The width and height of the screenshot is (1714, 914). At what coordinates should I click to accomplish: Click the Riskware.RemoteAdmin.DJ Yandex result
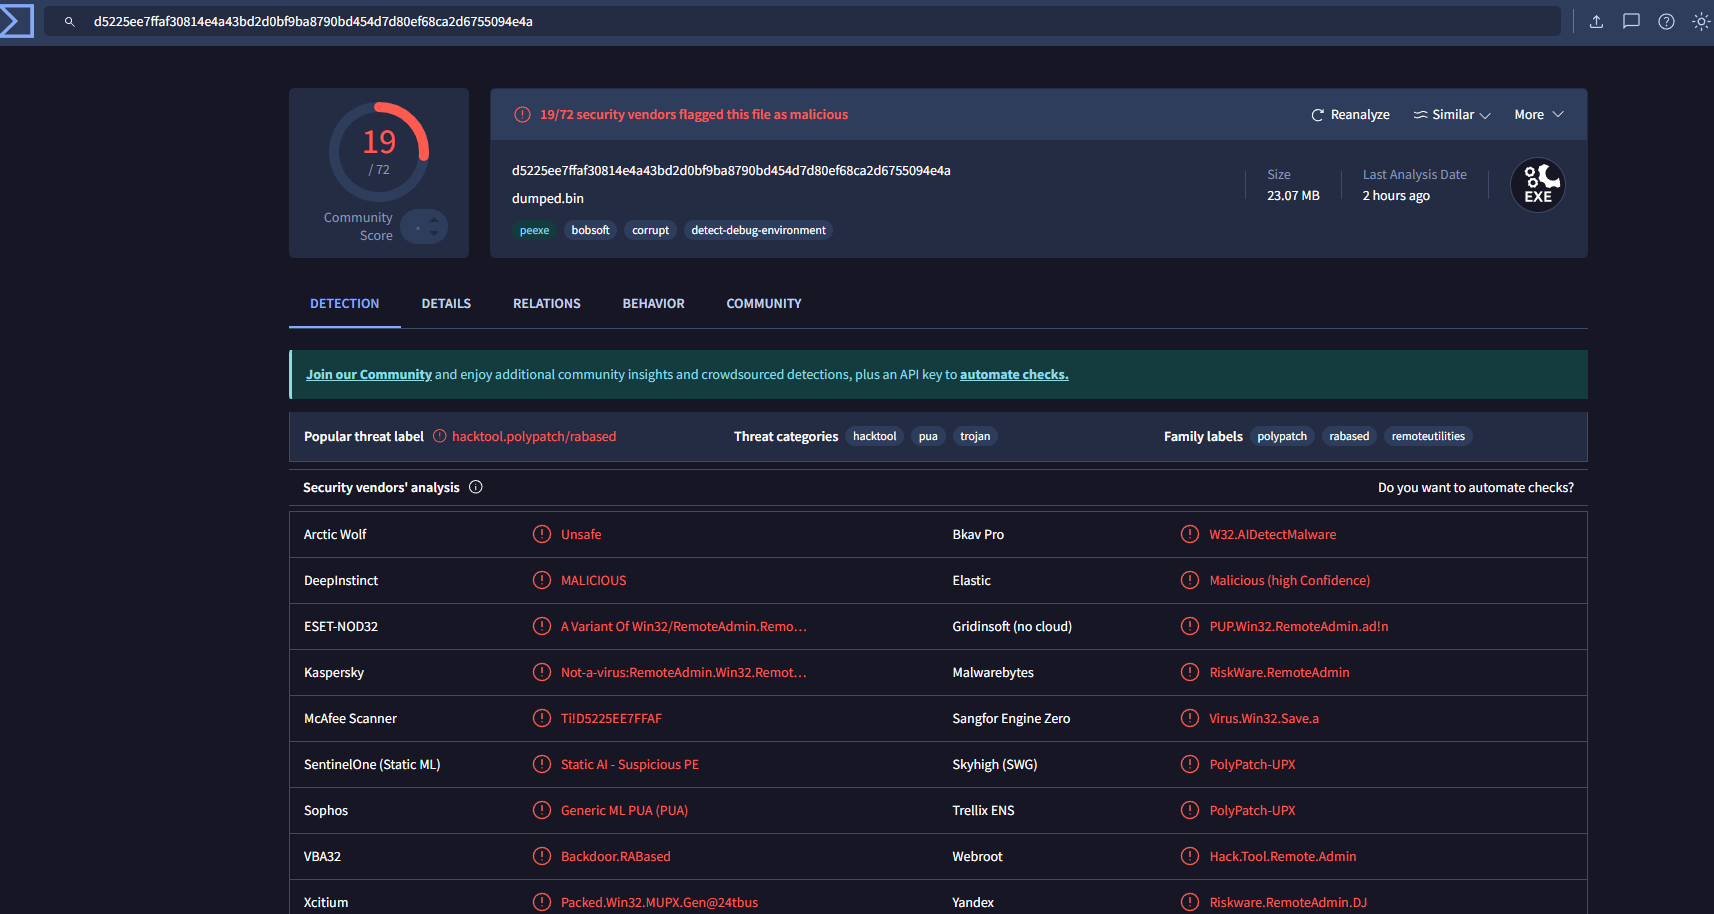tap(1288, 903)
